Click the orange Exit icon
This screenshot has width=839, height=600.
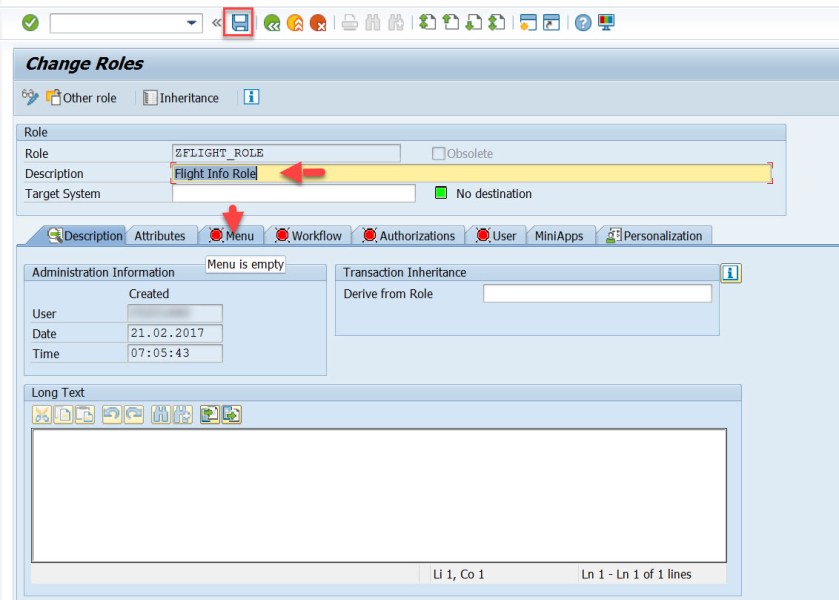295,23
